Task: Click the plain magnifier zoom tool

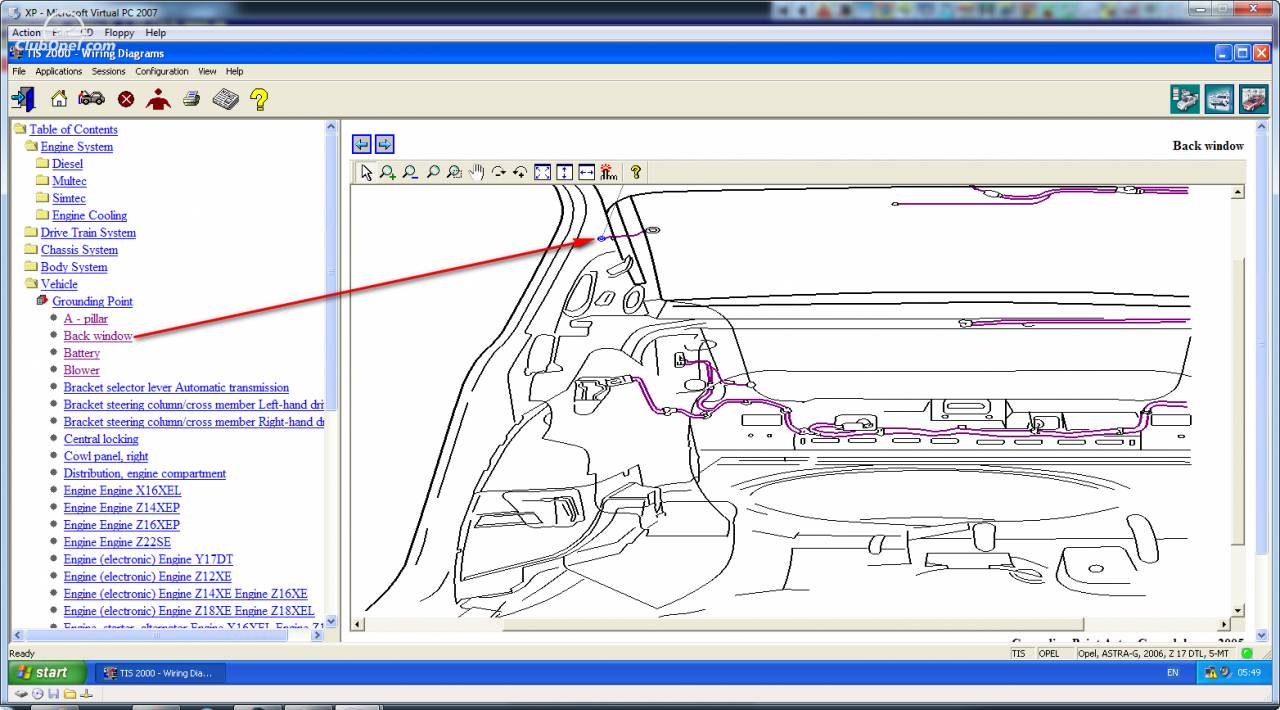Action: coord(432,172)
